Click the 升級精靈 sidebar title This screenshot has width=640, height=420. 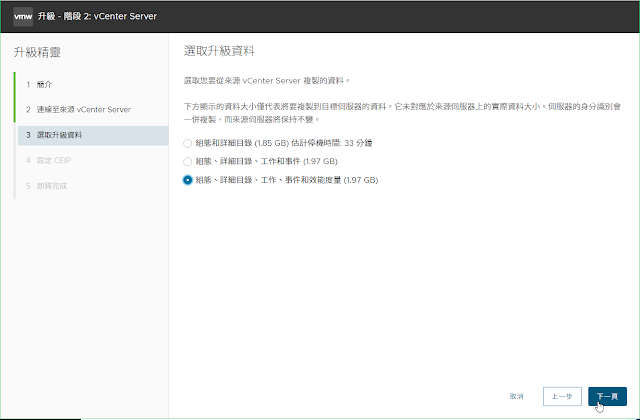37,52
